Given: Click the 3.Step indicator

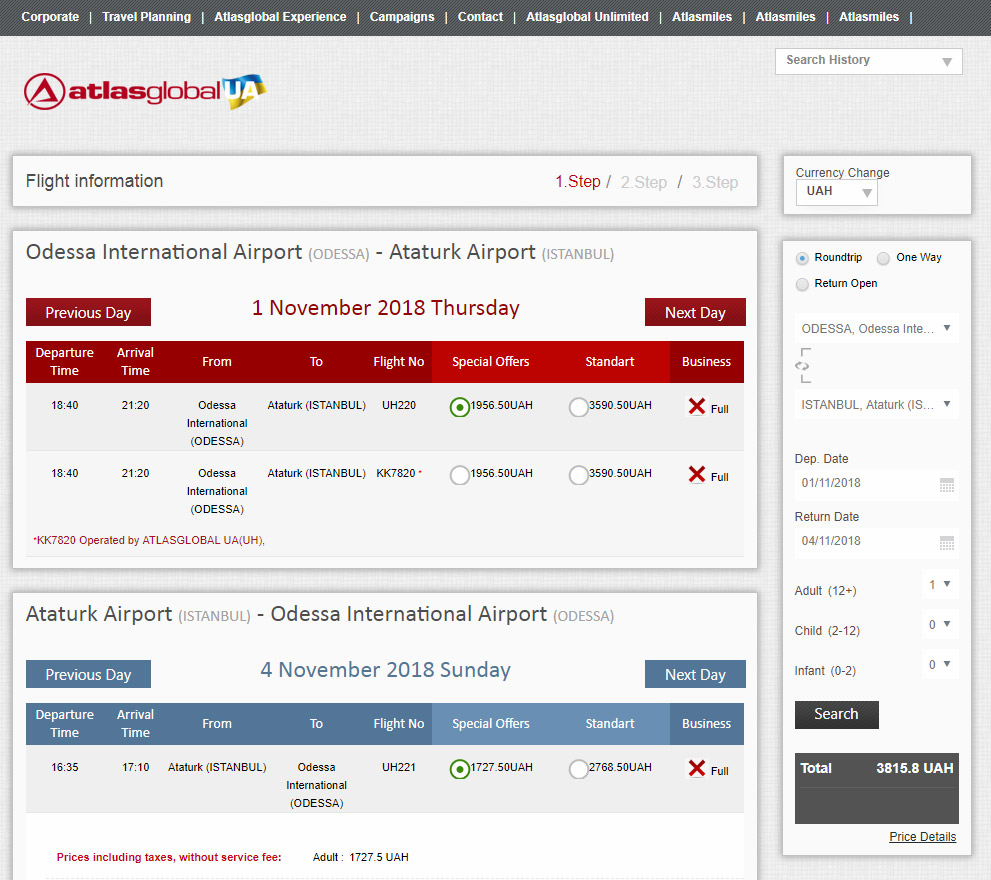Looking at the screenshot, I should pos(715,183).
